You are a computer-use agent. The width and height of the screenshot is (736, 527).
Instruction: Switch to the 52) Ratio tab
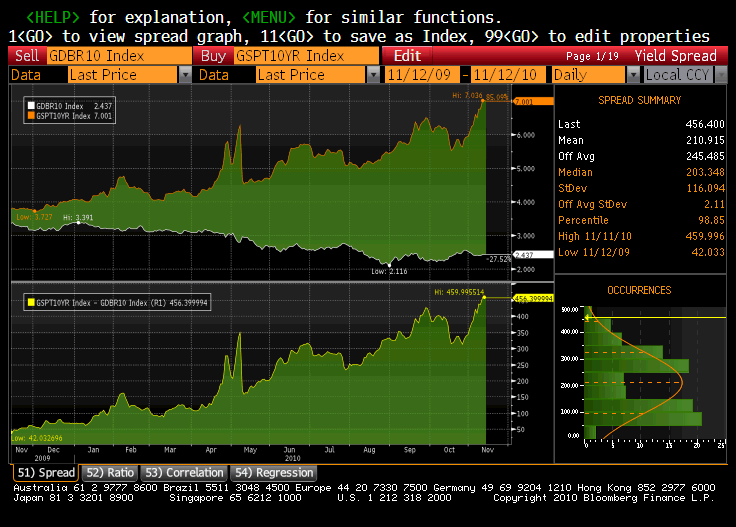pyautogui.click(x=108, y=473)
